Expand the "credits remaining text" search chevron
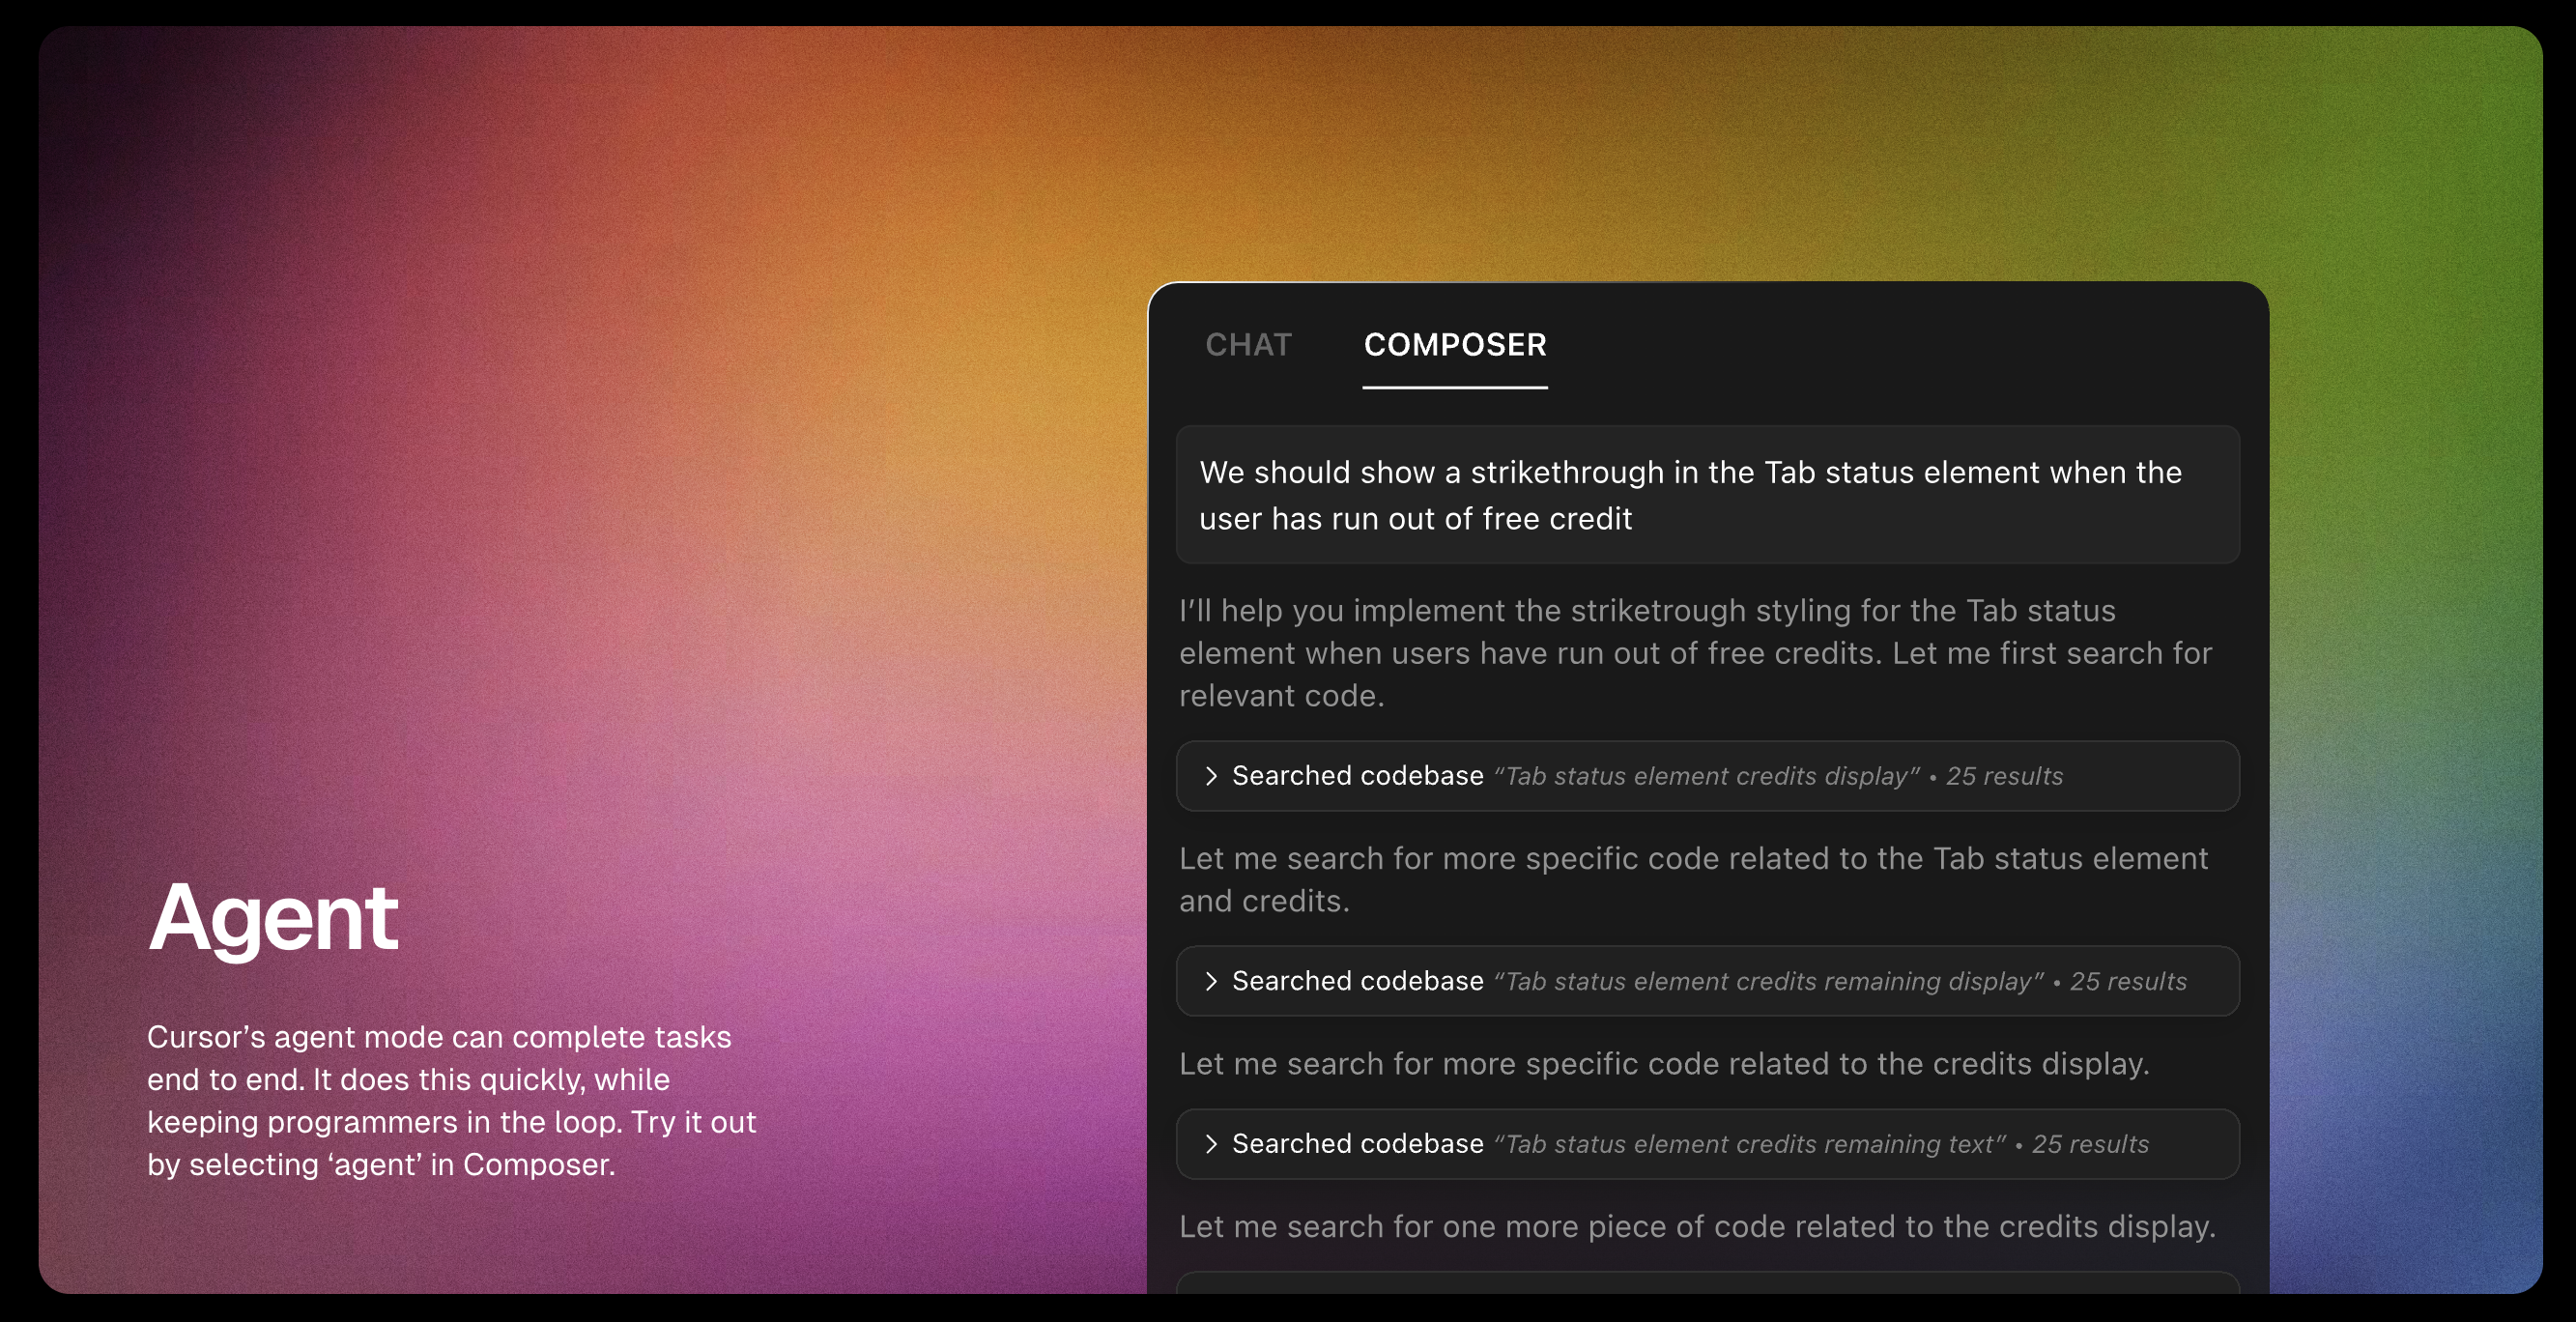This screenshot has height=1322, width=2576. 1210,1144
